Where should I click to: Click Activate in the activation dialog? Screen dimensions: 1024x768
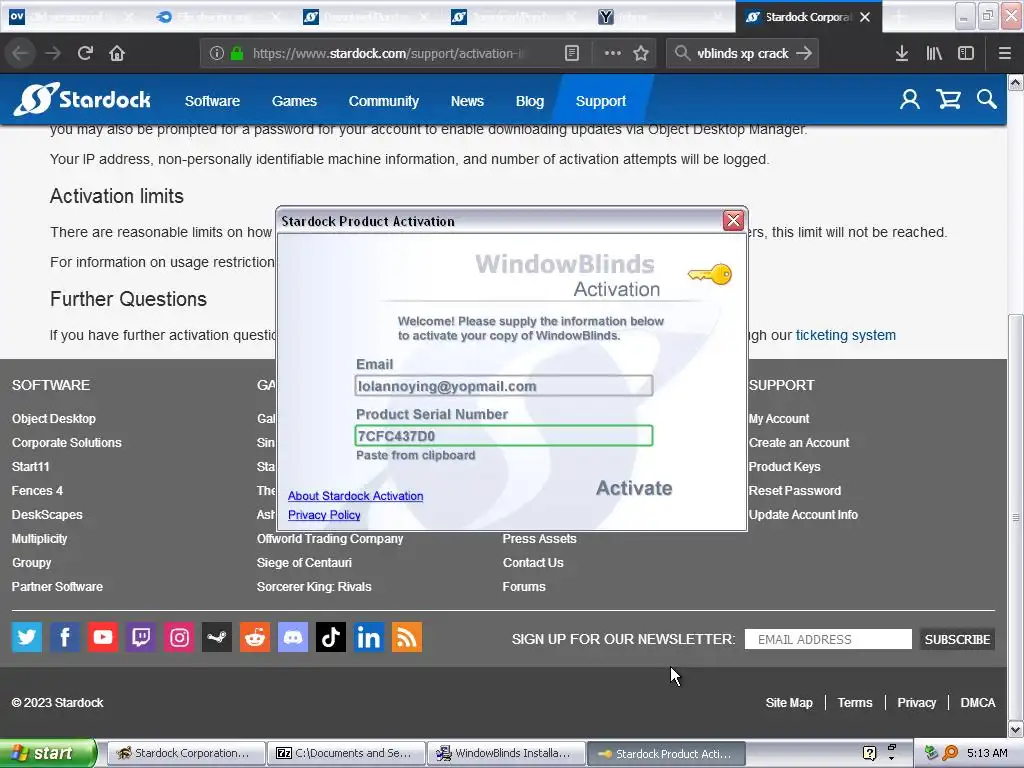pyautogui.click(x=634, y=488)
